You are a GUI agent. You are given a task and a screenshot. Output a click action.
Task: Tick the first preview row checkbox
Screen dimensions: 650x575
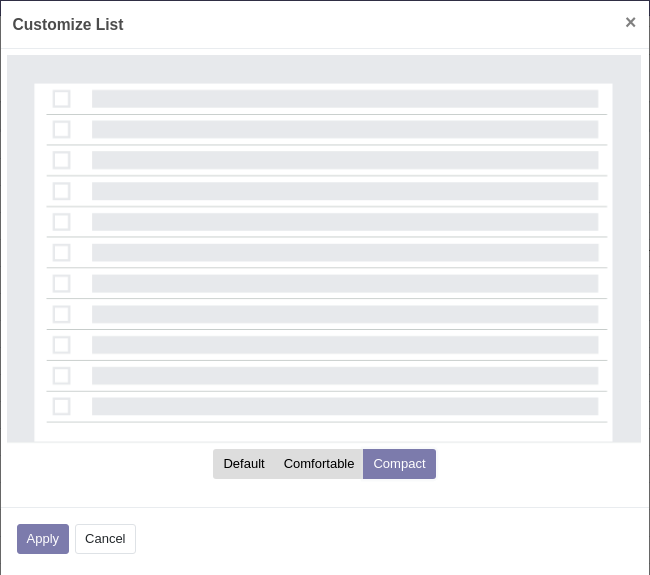pyautogui.click(x=62, y=99)
